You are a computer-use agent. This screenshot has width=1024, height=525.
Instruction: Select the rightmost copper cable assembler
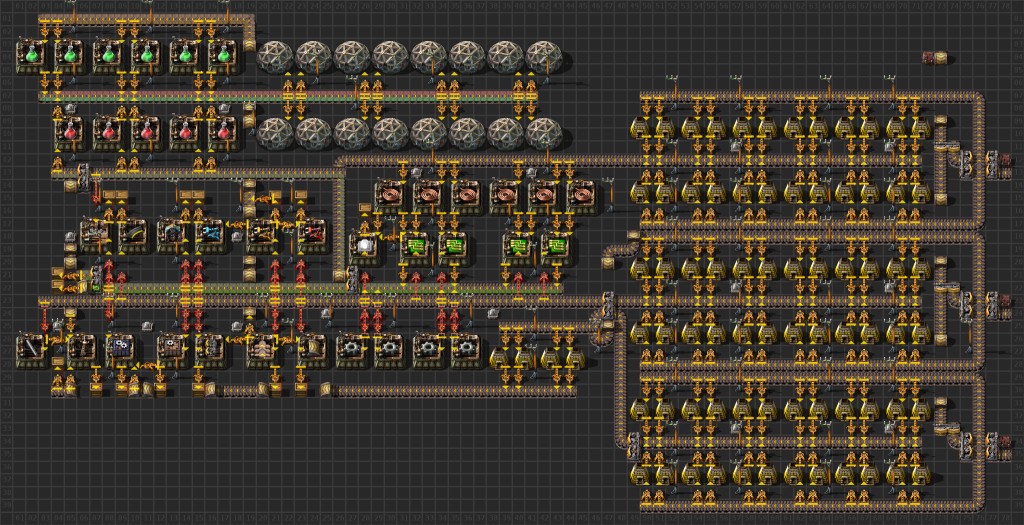coord(582,197)
